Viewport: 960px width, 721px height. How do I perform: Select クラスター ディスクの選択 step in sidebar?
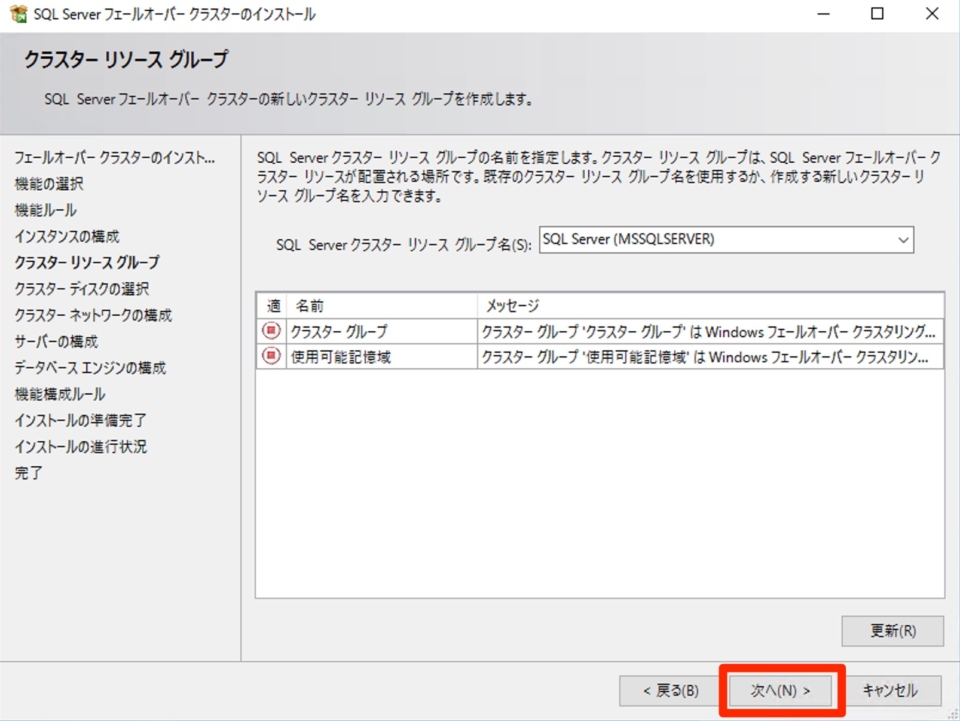coord(81,289)
